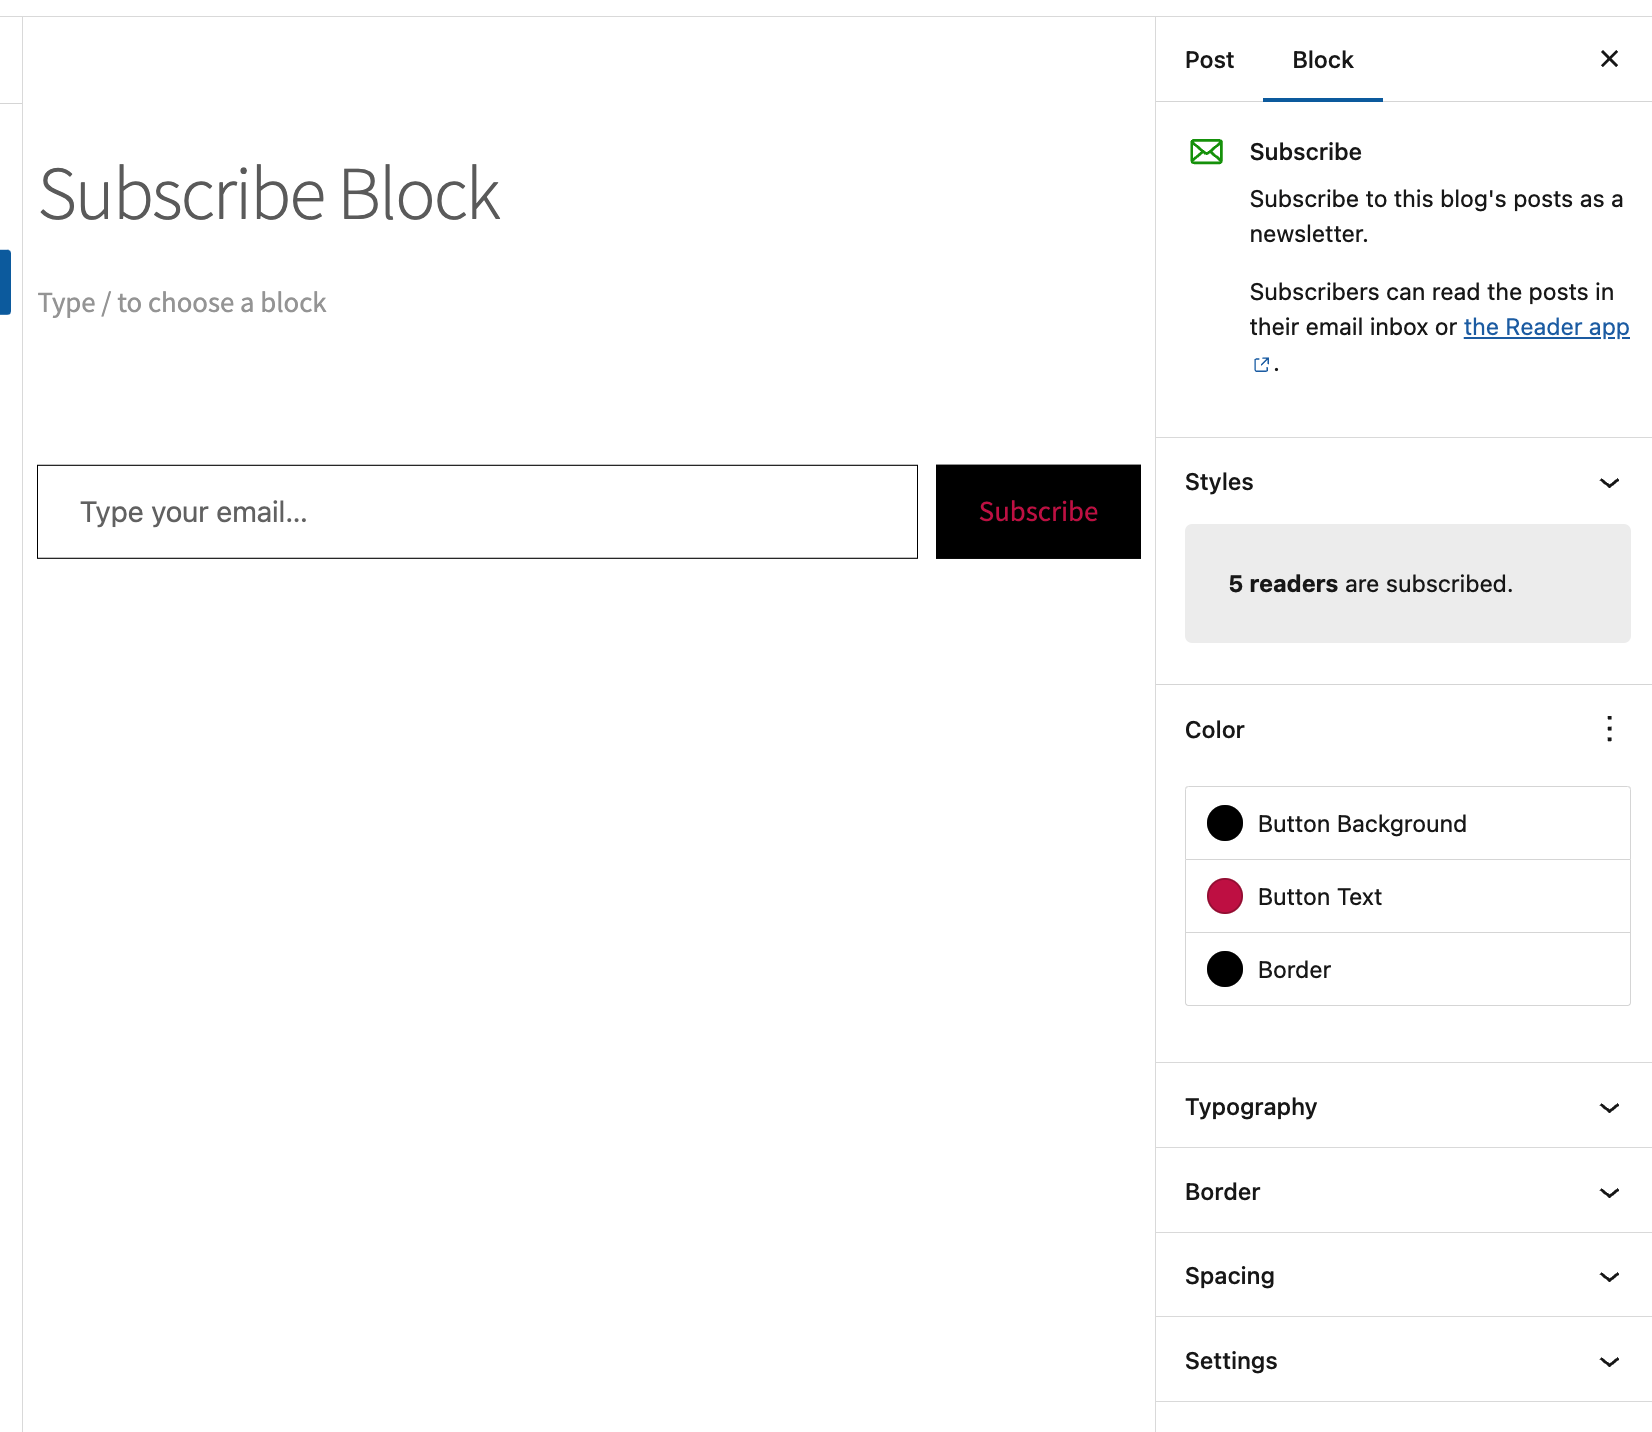This screenshot has height=1432, width=1652.
Task: Select the Block tab
Action: (x=1322, y=59)
